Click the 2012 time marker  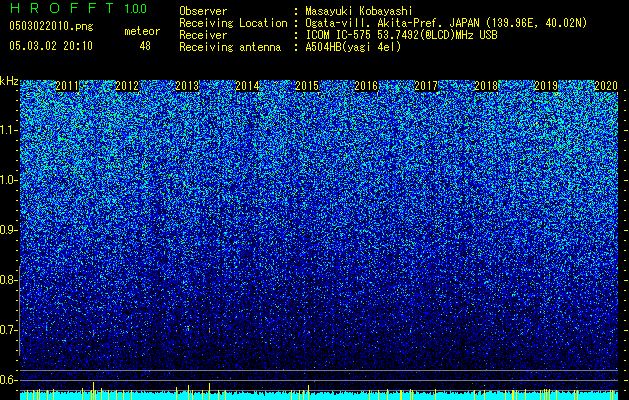coord(127,86)
